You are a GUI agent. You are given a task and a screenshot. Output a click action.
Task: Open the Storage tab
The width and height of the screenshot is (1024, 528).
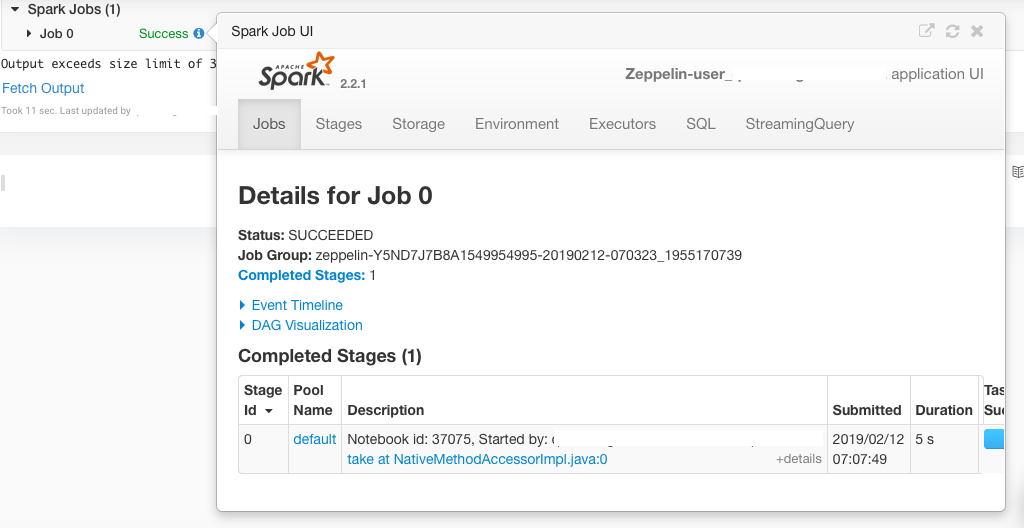point(418,124)
